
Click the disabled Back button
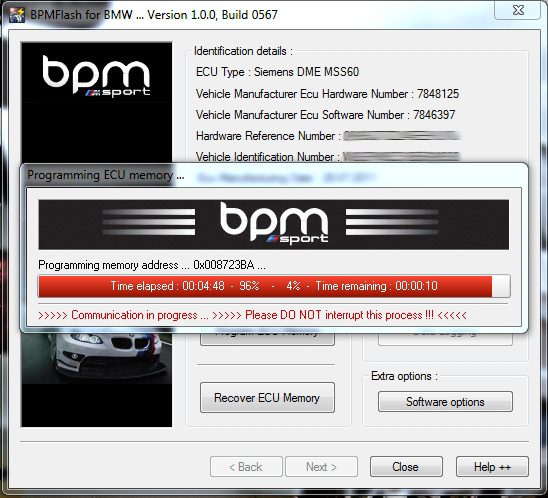(x=246, y=467)
